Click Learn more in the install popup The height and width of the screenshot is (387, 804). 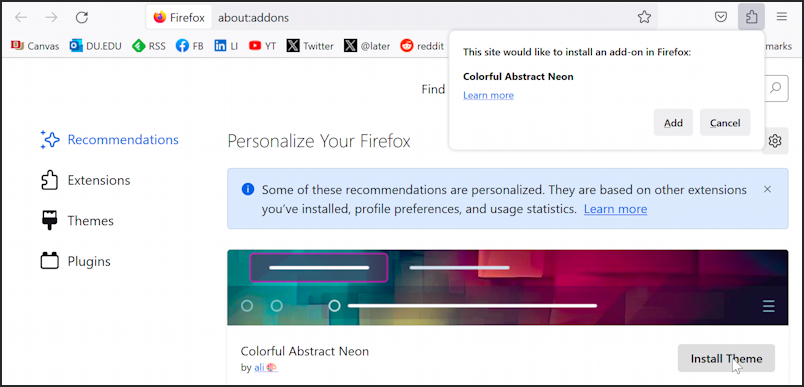[488, 95]
